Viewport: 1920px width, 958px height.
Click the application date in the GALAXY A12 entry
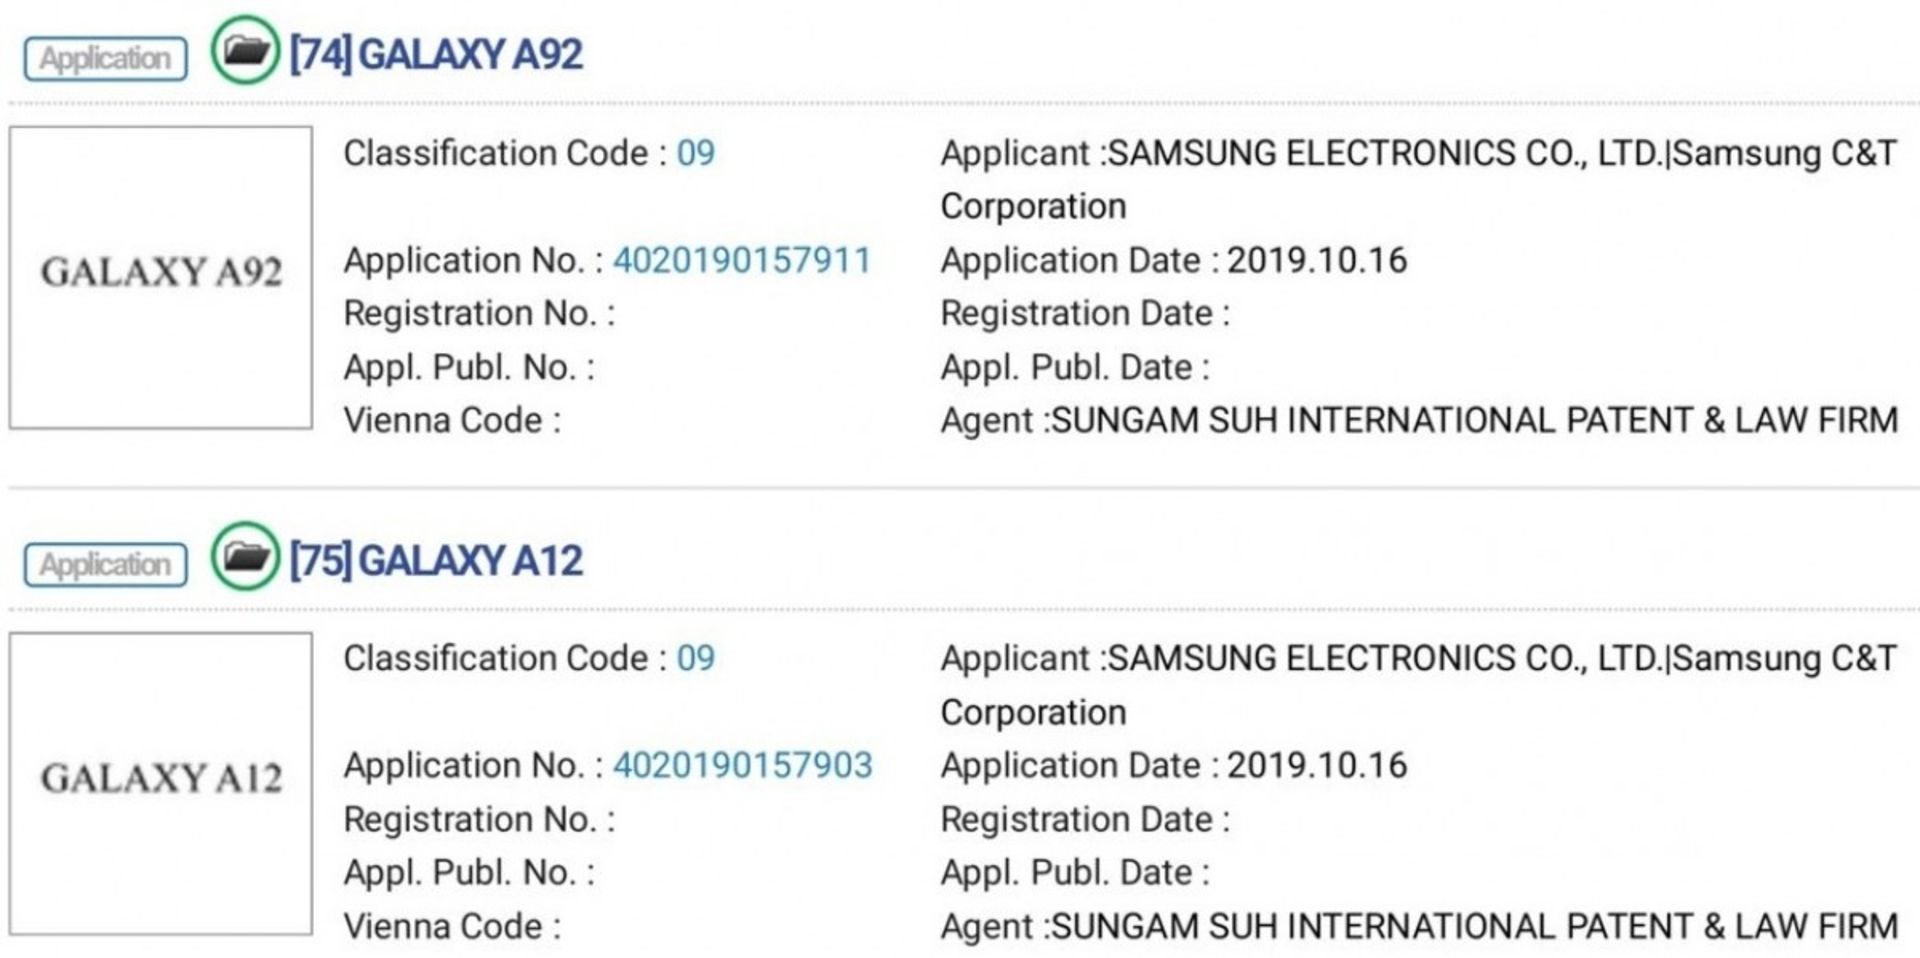click(1316, 765)
